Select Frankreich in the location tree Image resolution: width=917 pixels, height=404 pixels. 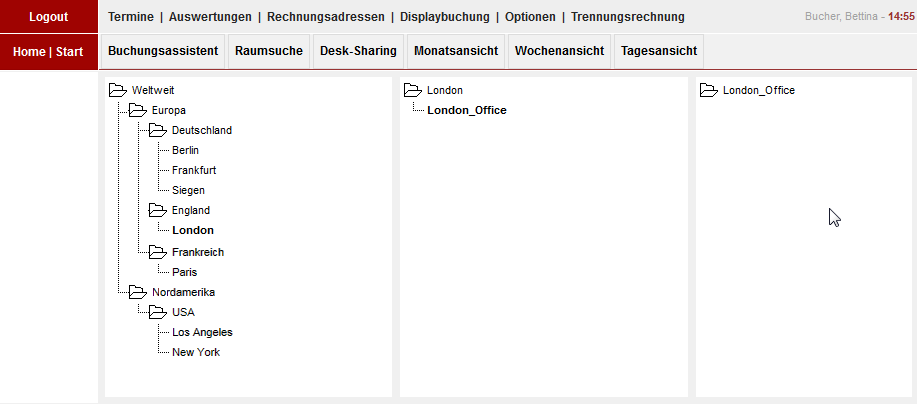tap(198, 253)
